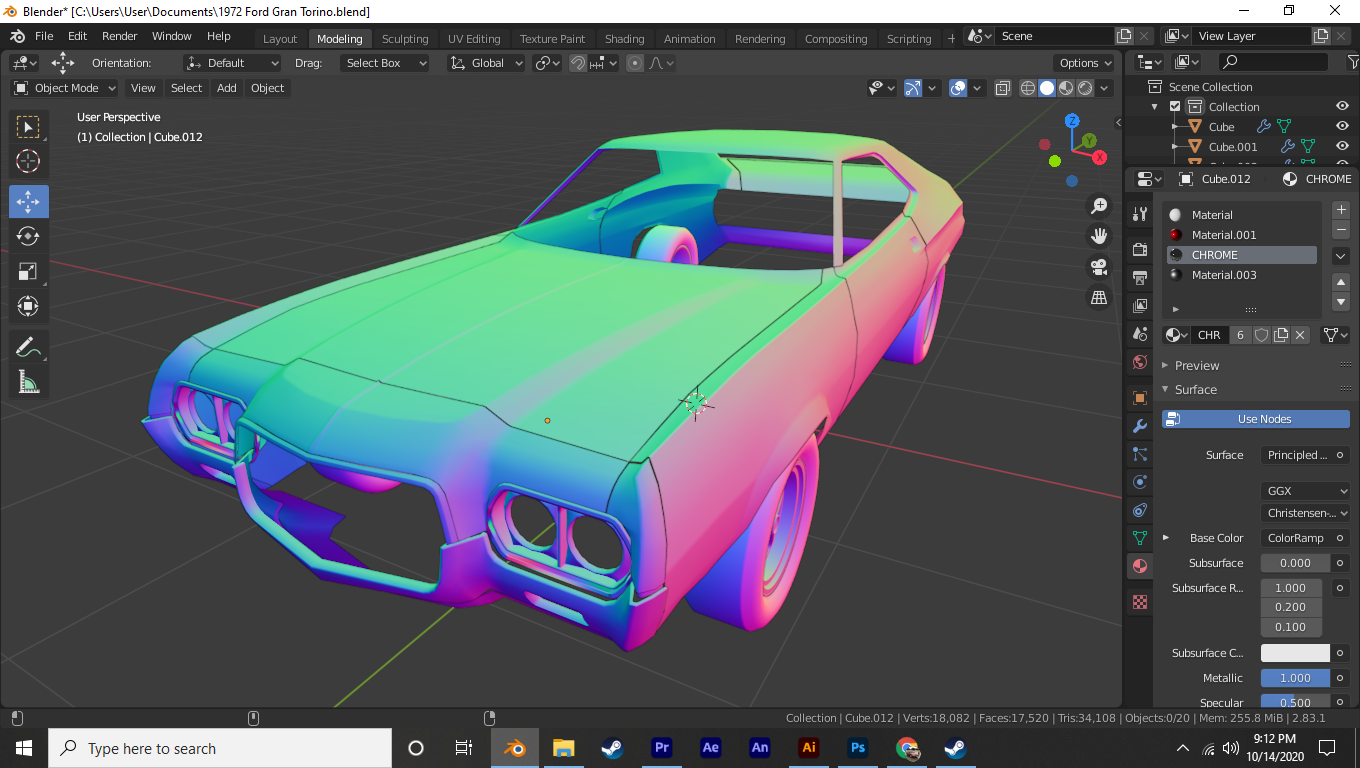
Task: Hide Collection with its eye icon
Action: point(1343,107)
